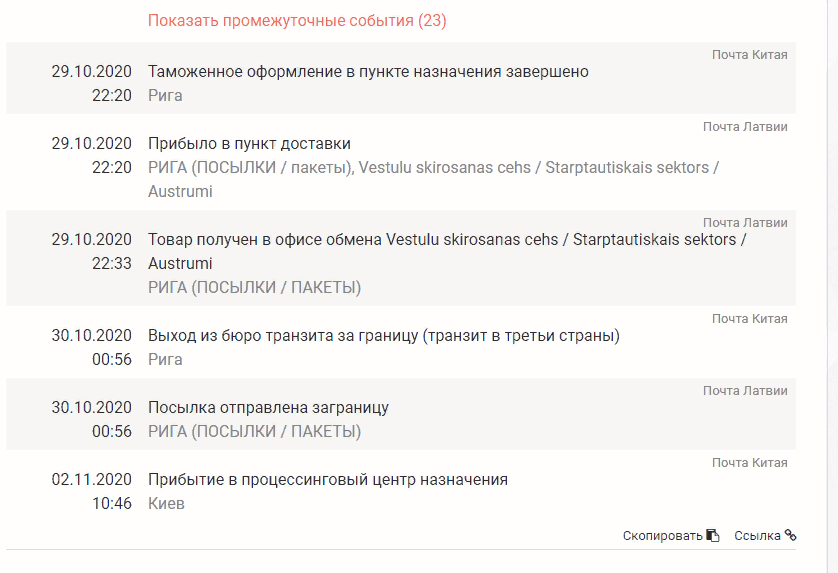Click the first Почта Китая carrier label

click(x=749, y=55)
